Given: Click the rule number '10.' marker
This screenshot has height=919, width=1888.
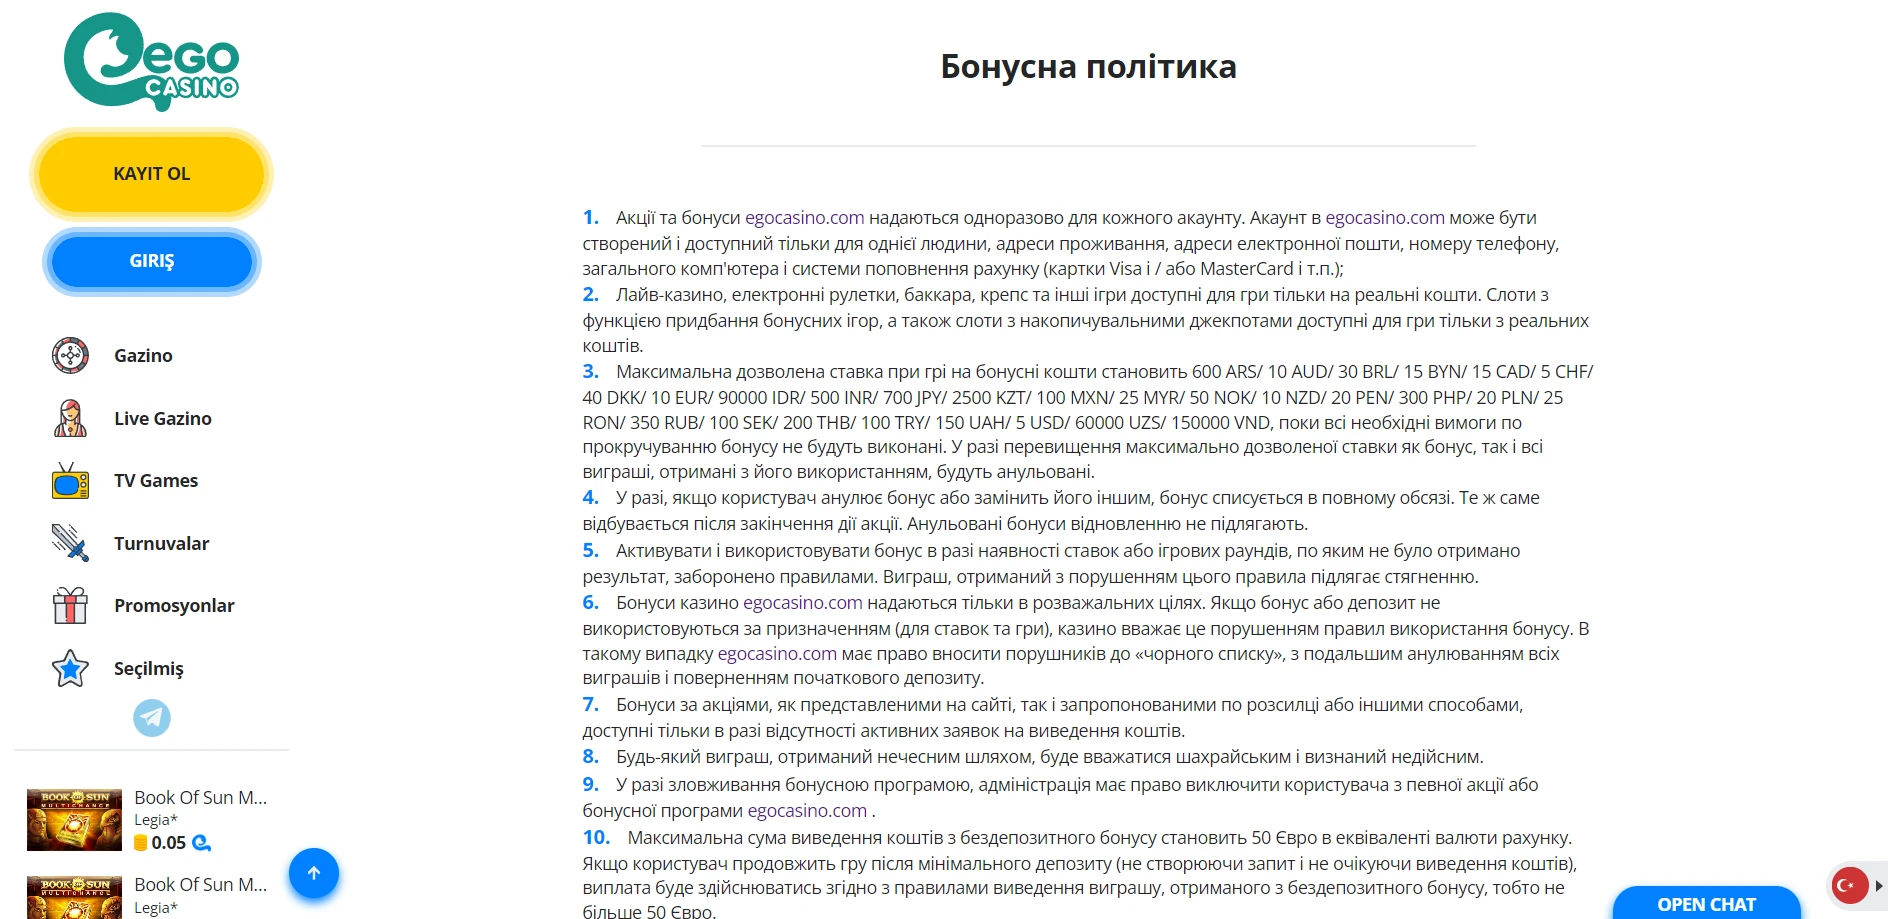Looking at the screenshot, I should pos(596,837).
